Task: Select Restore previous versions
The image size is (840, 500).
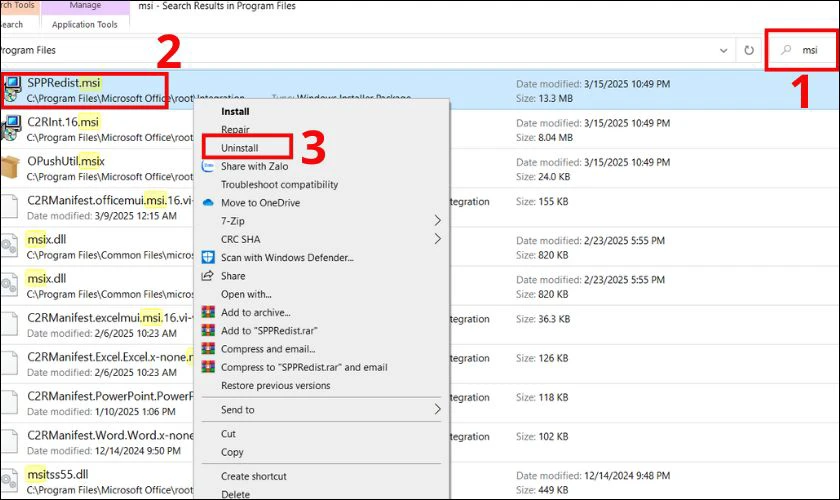Action: 275,385
